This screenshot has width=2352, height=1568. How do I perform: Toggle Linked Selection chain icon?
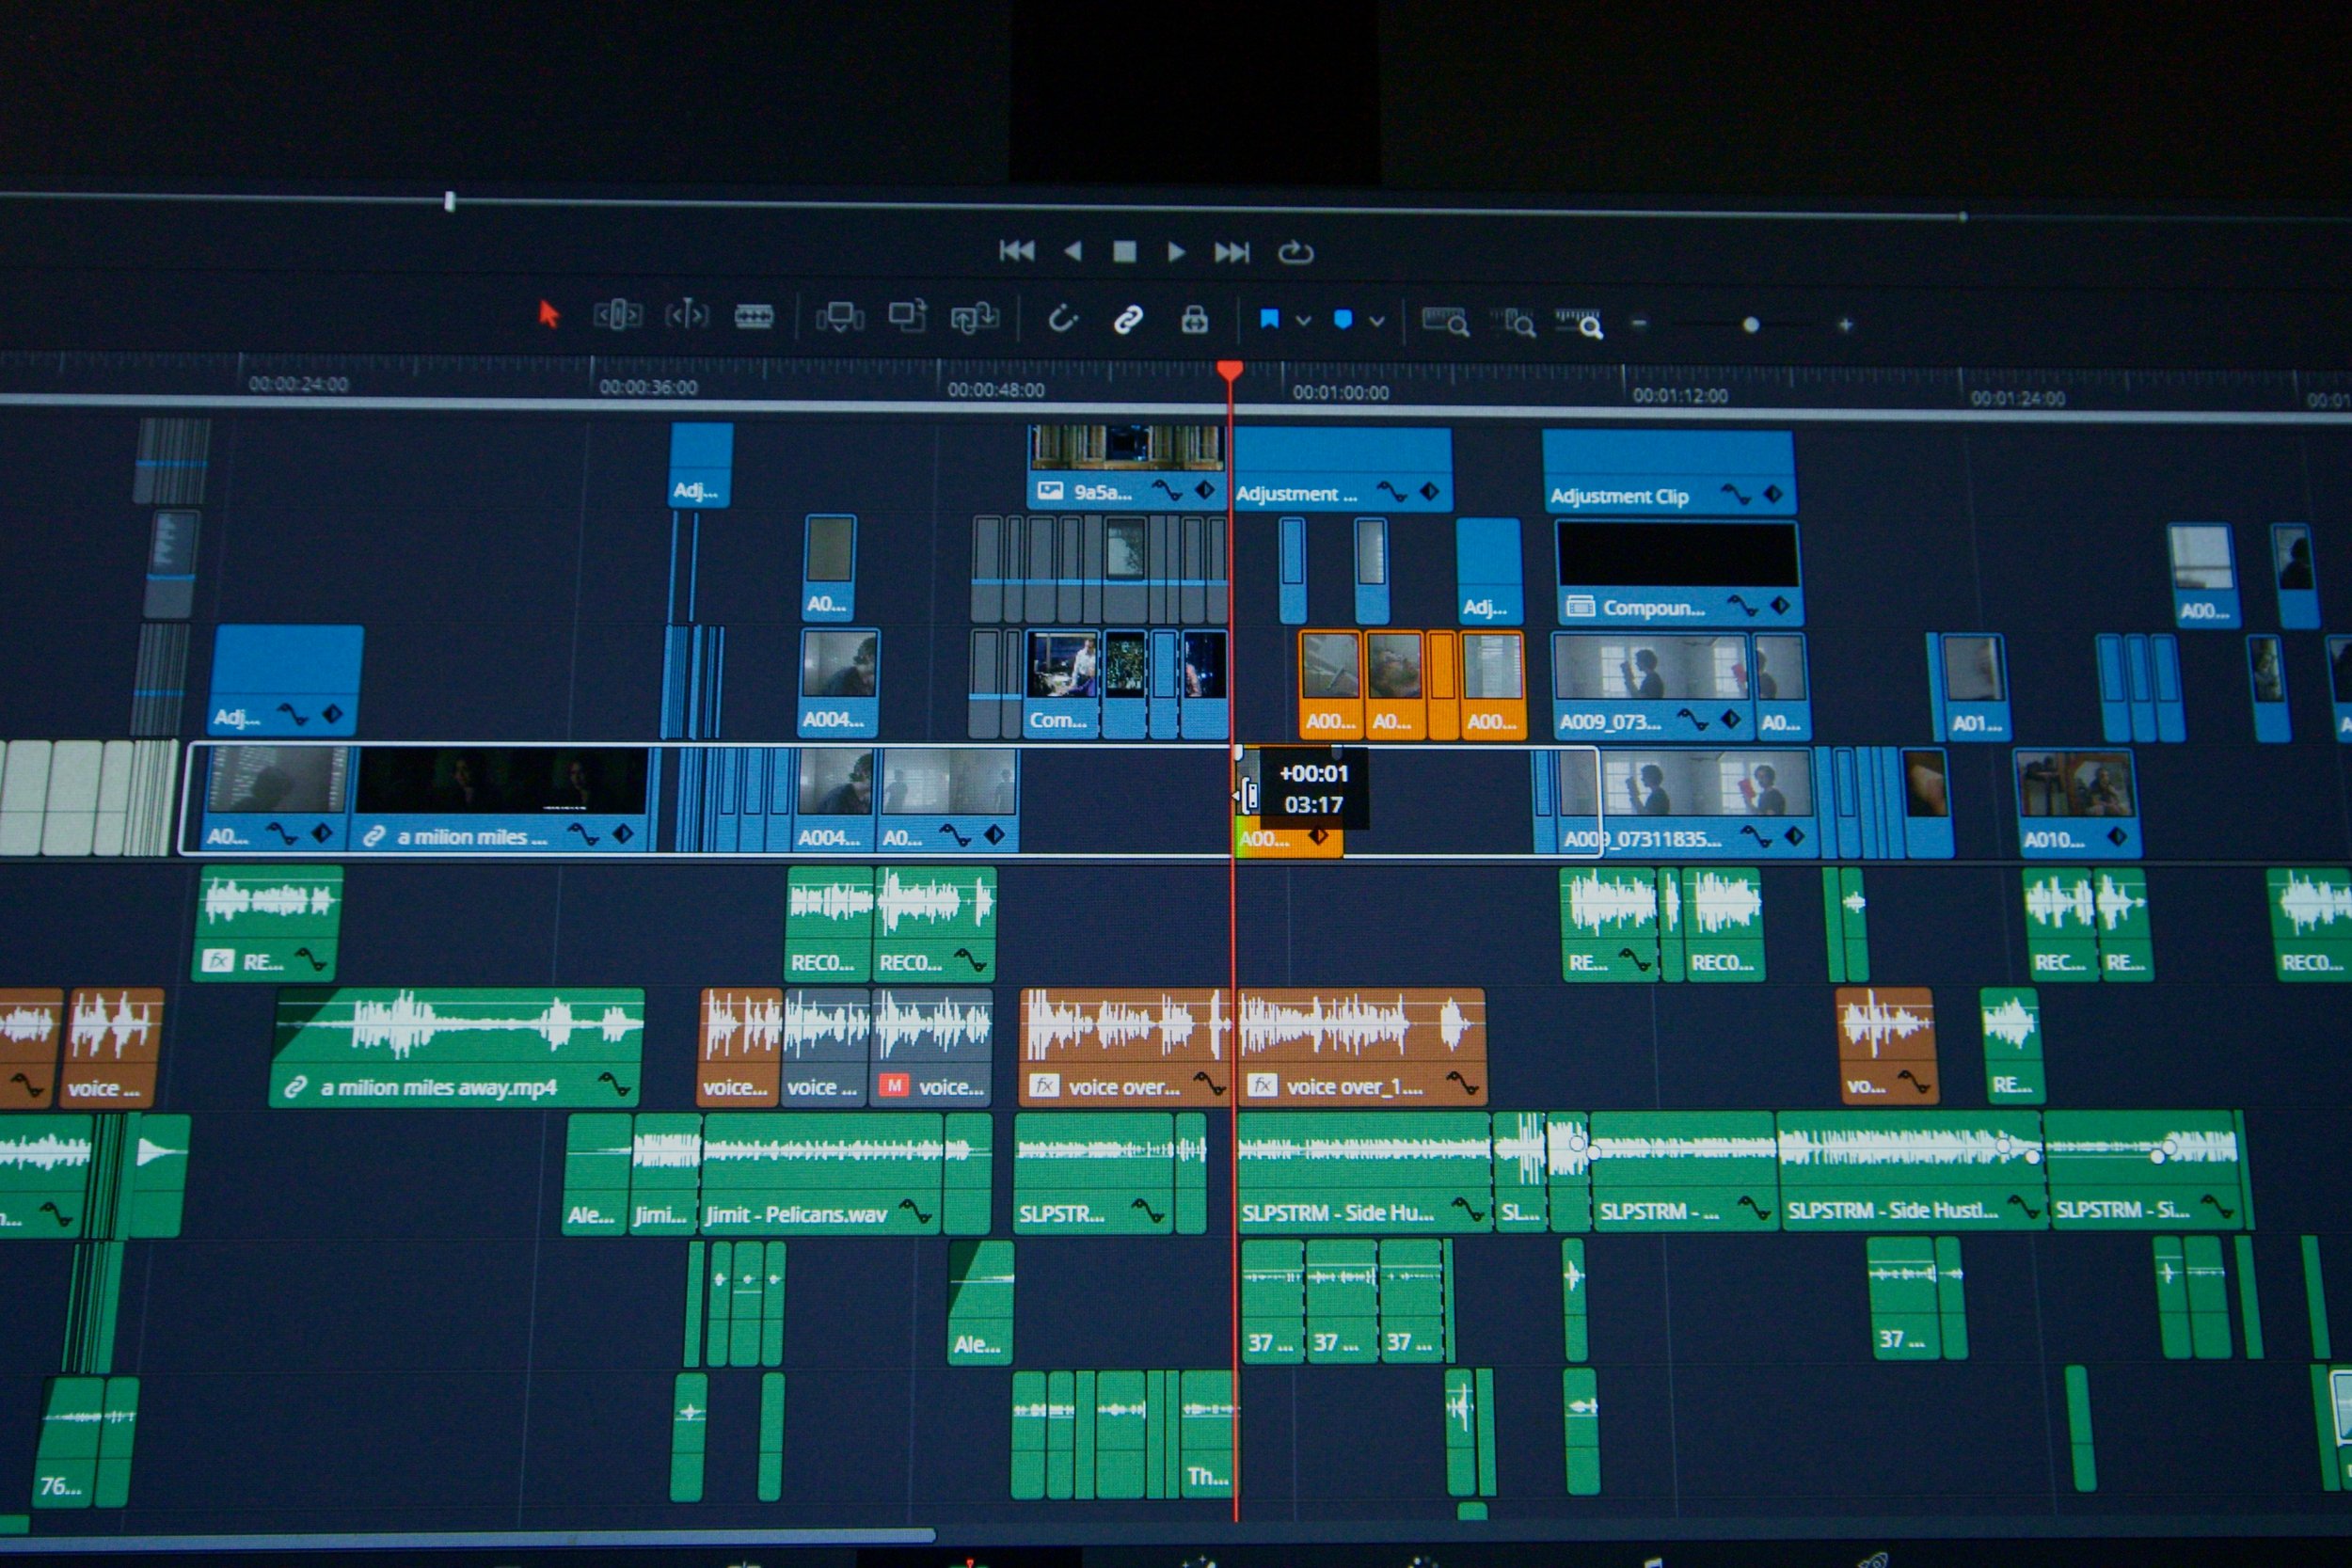pos(1128,320)
